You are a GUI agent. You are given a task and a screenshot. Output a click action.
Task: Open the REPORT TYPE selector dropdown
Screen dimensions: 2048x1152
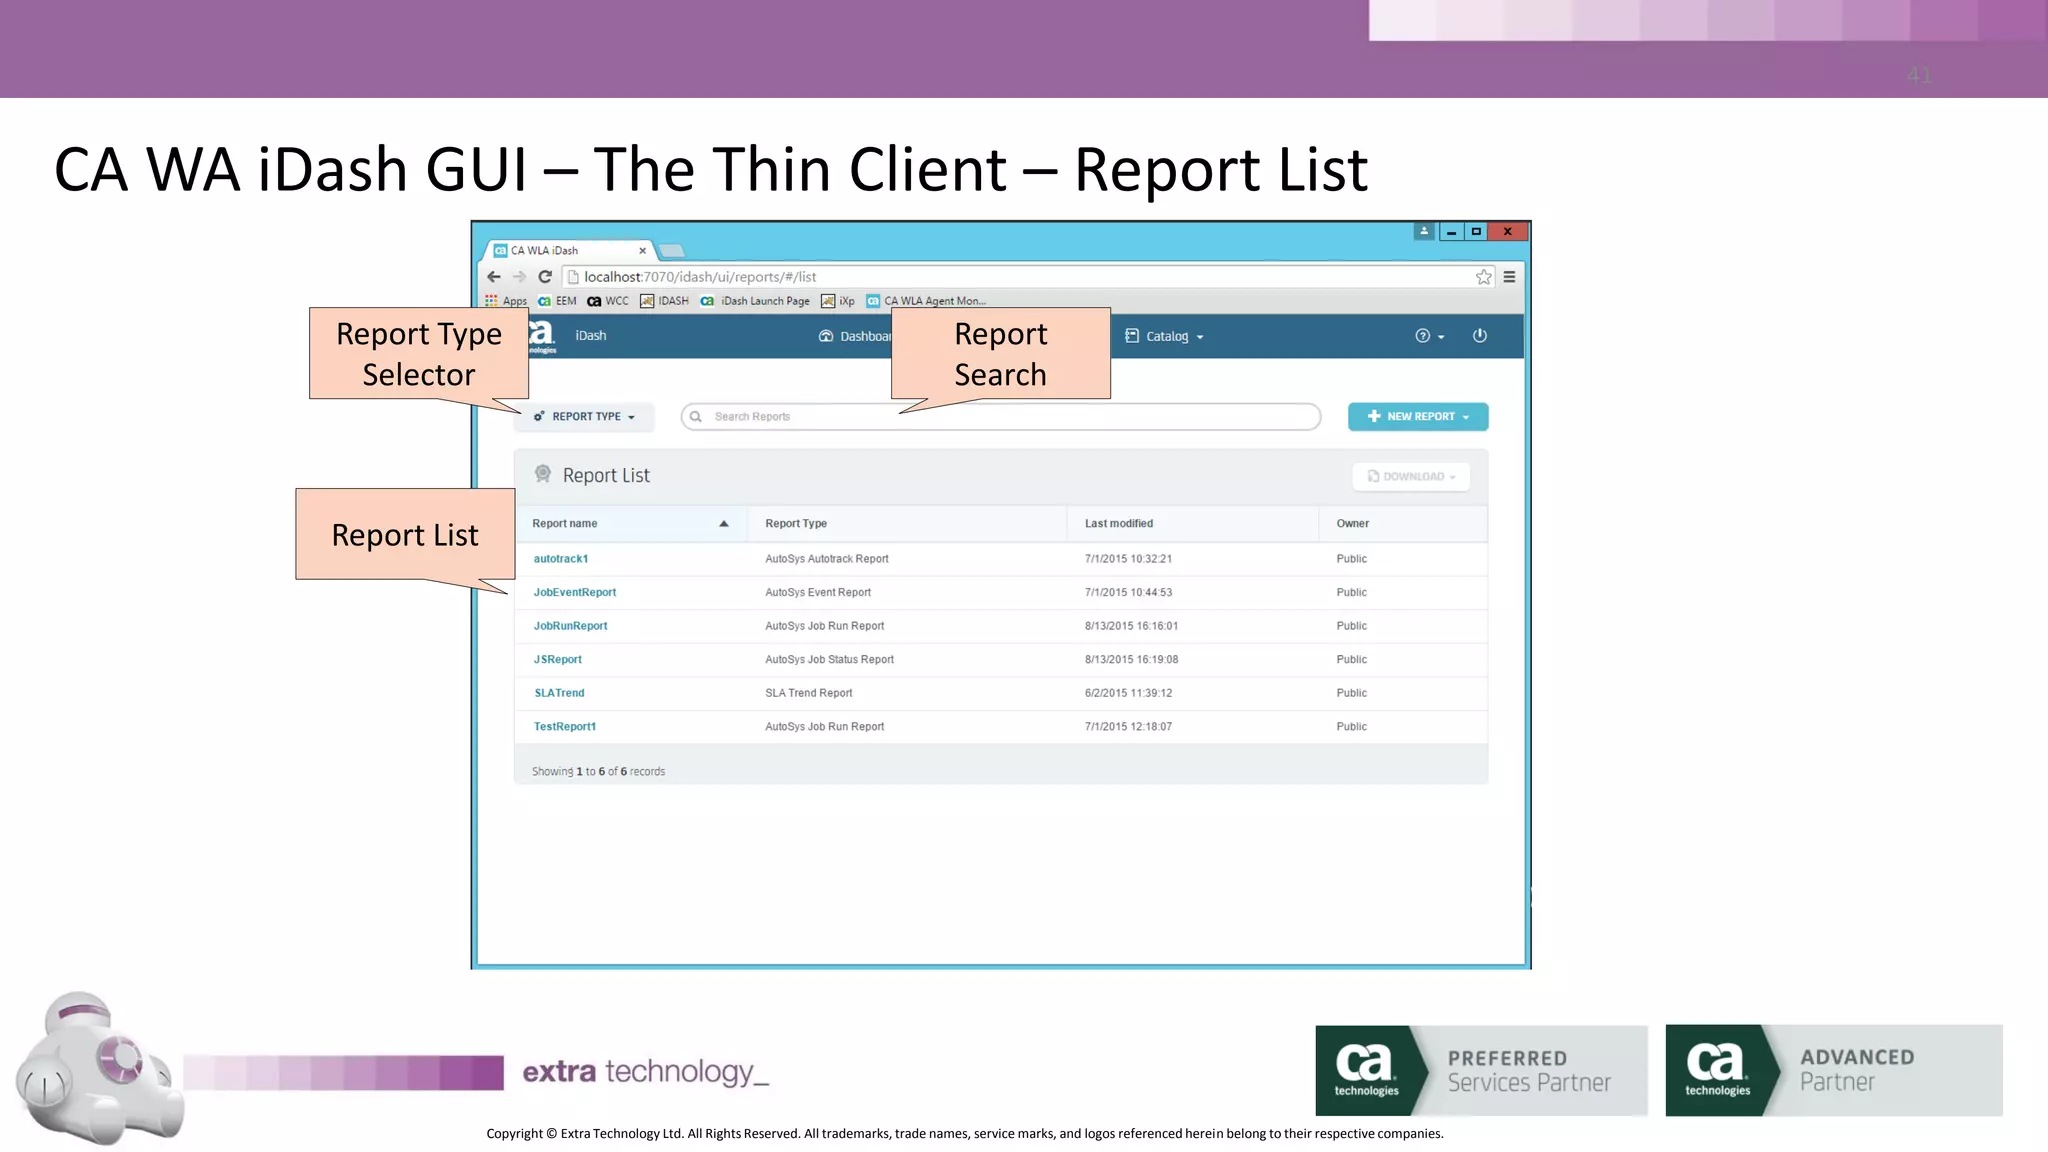(x=584, y=417)
